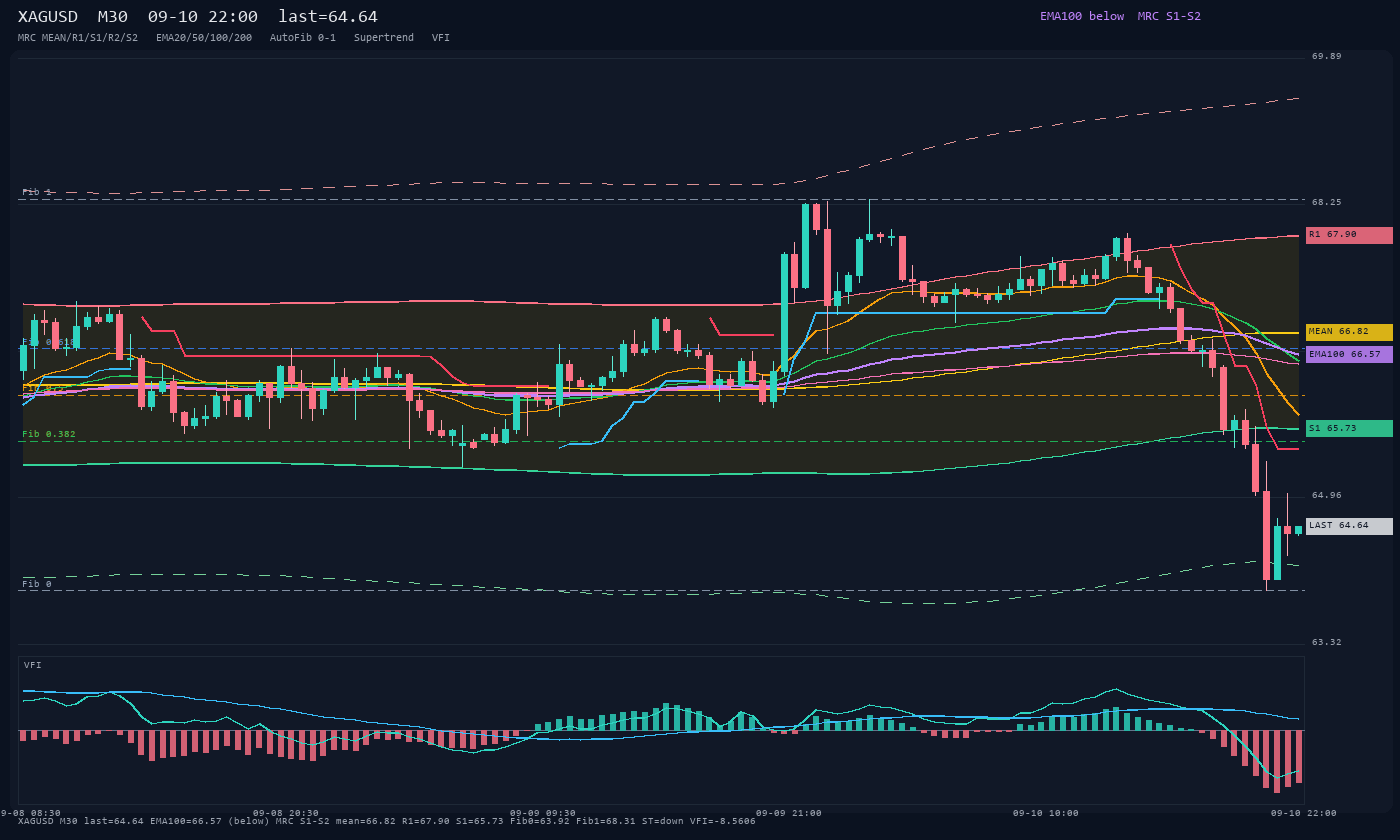
Task: Click the 09-10 10:00 time axis label
Action: pyautogui.click(x=1046, y=813)
